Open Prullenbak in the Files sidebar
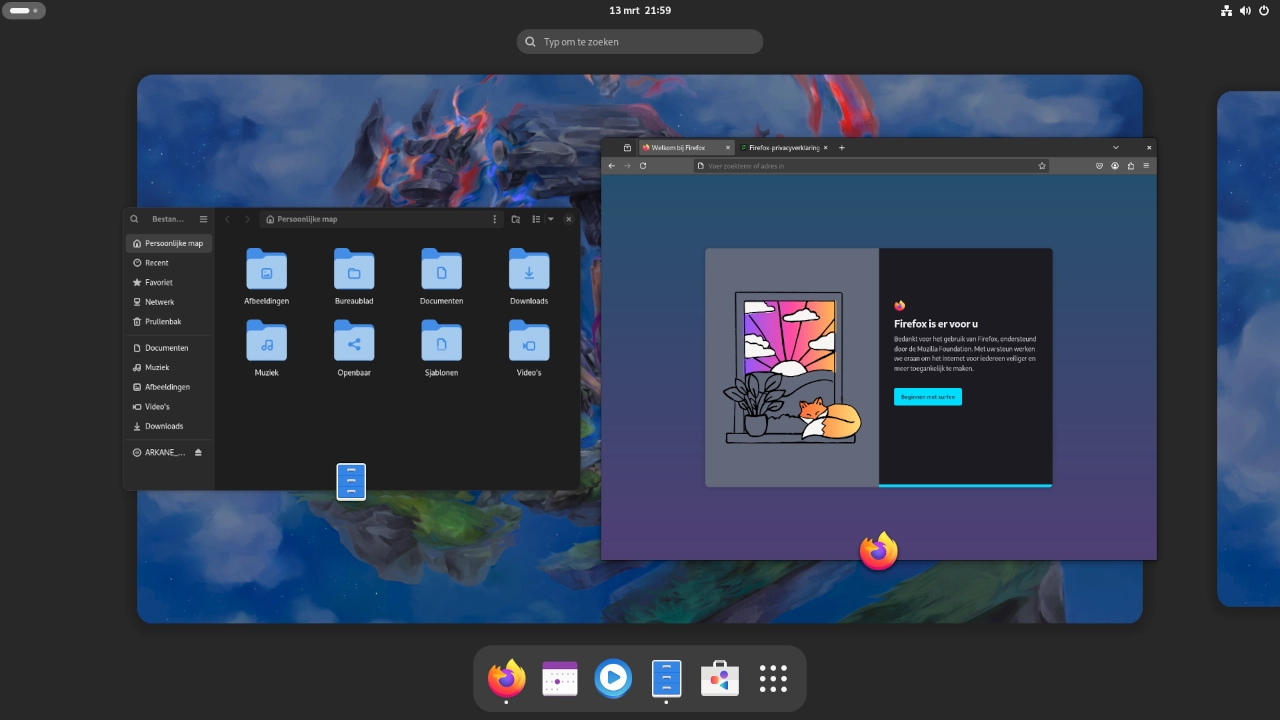 coord(162,322)
